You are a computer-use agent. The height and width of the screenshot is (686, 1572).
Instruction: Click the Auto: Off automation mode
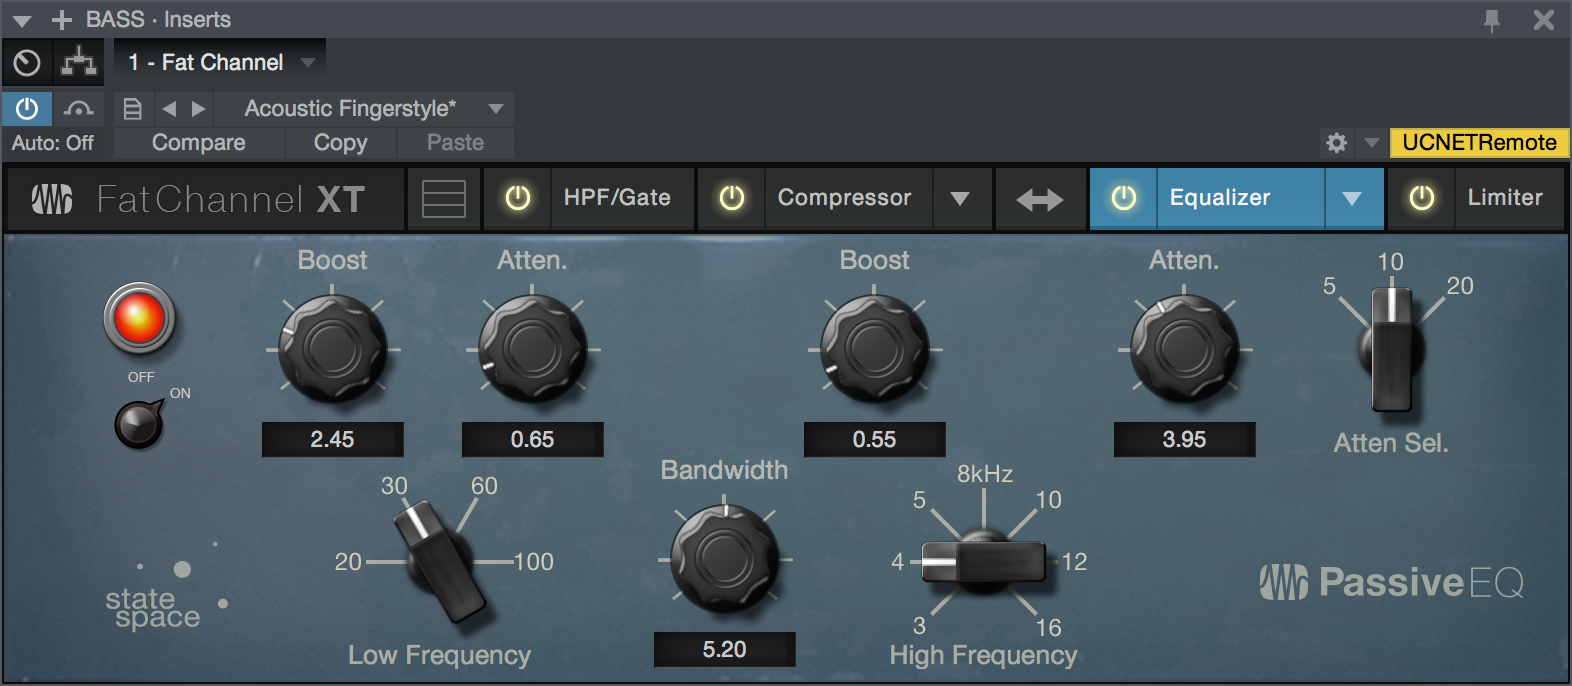[x=53, y=143]
